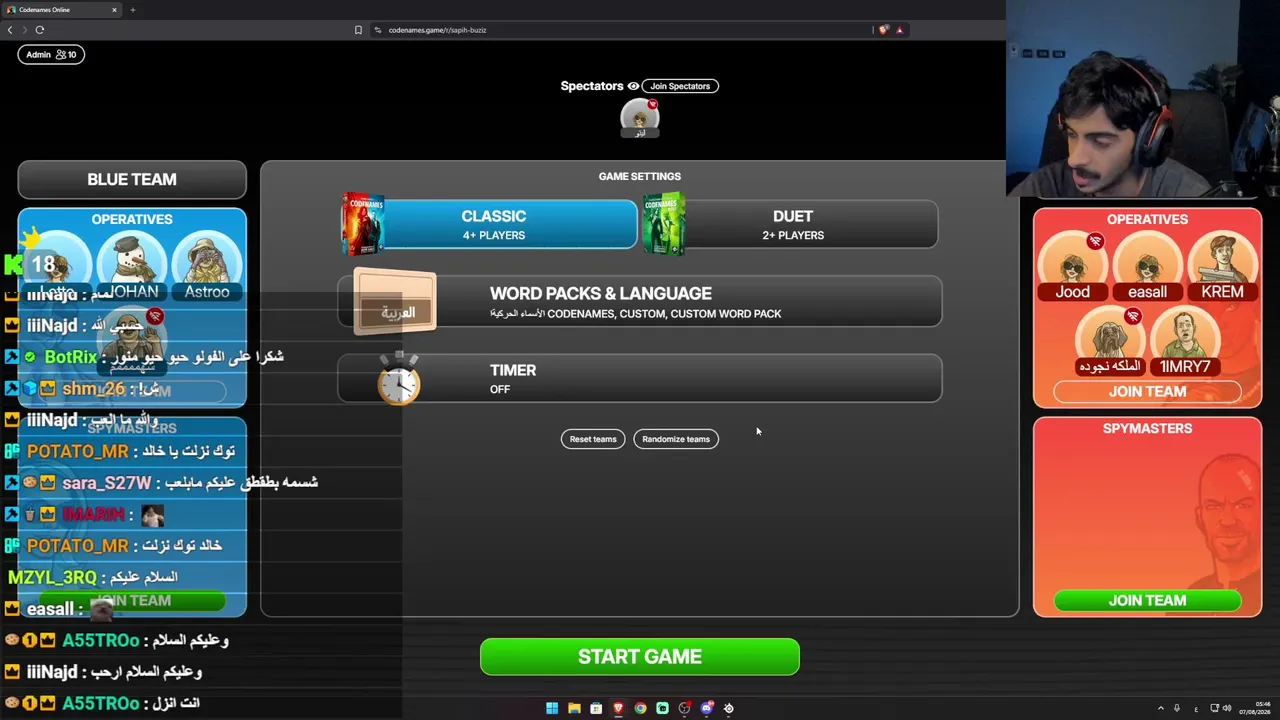Image resolution: width=1280 pixels, height=720 pixels.
Task: Reload the Codenames page
Action: coord(40,30)
